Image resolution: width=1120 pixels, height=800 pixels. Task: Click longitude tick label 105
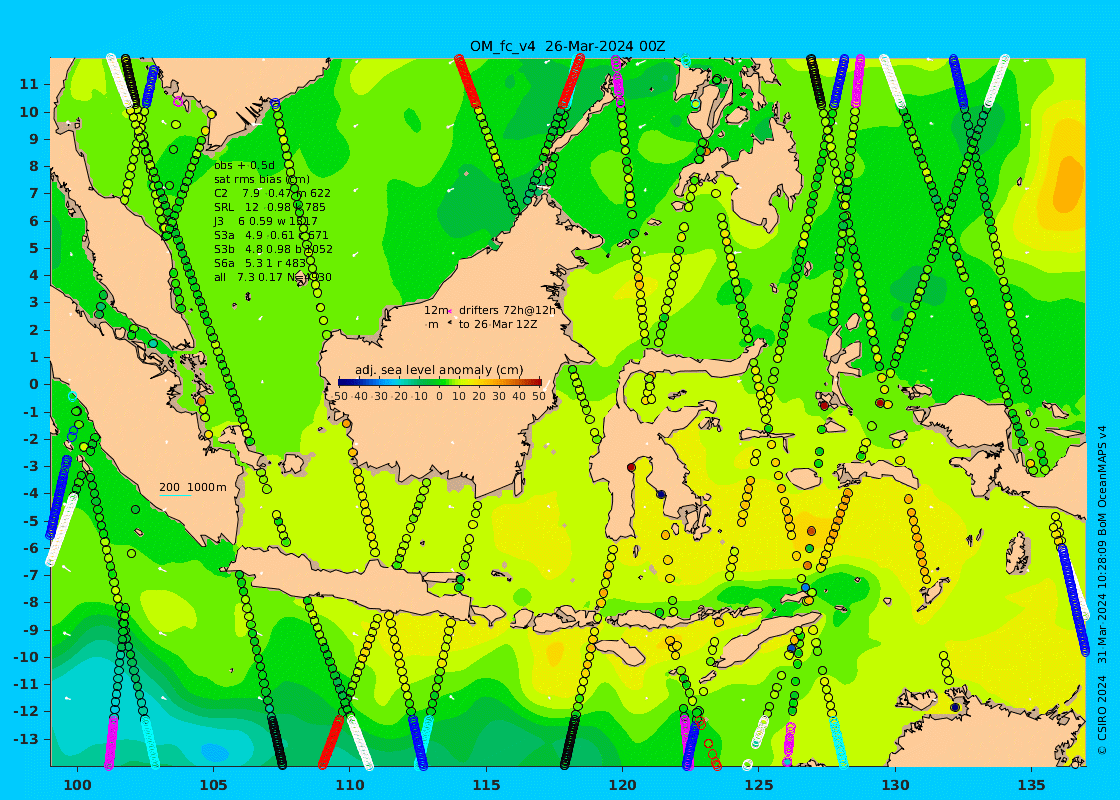[214, 785]
